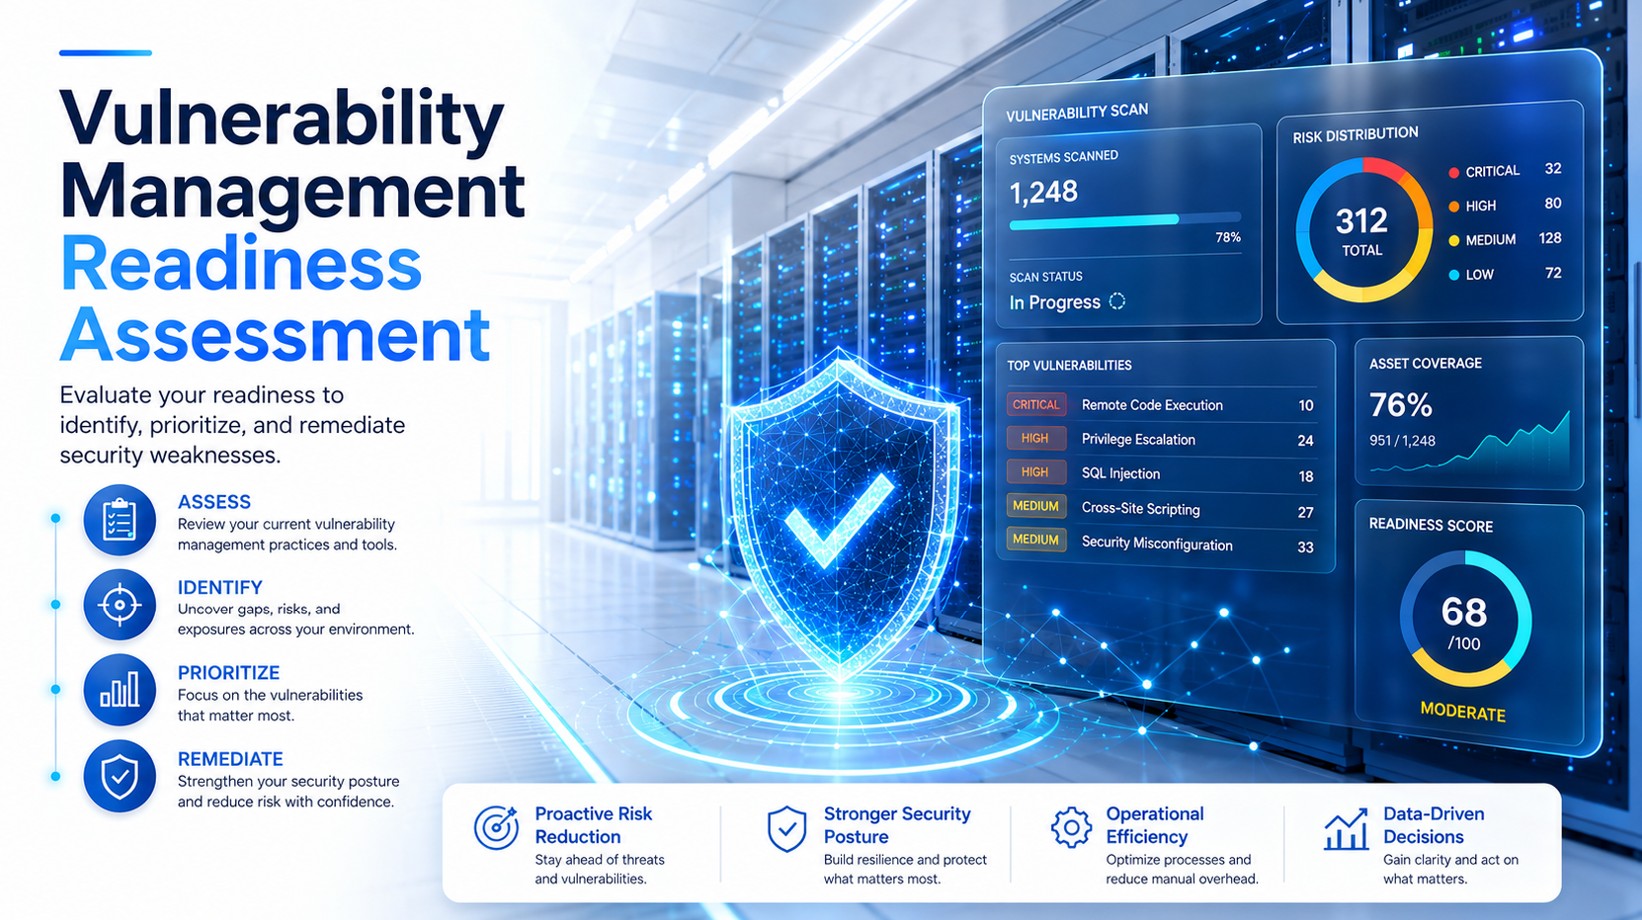Image resolution: width=1642 pixels, height=920 pixels.
Task: Click the 951 / 1,248 coverage count
Action: [1402, 440]
